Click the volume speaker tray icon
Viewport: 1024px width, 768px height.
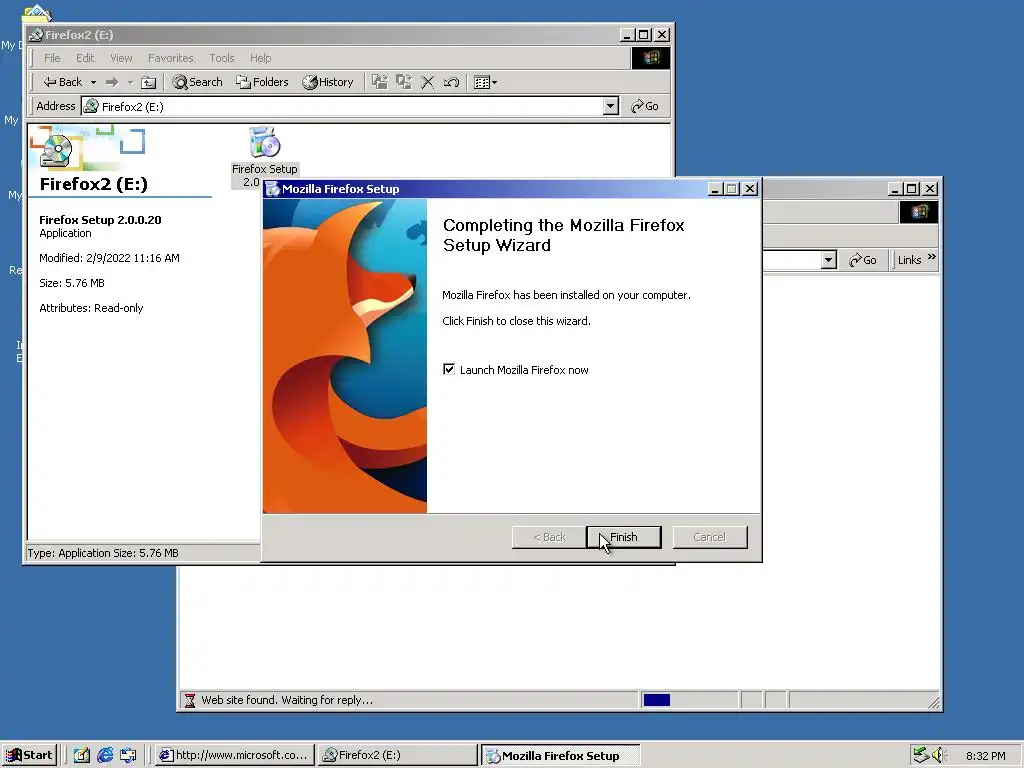[x=939, y=755]
